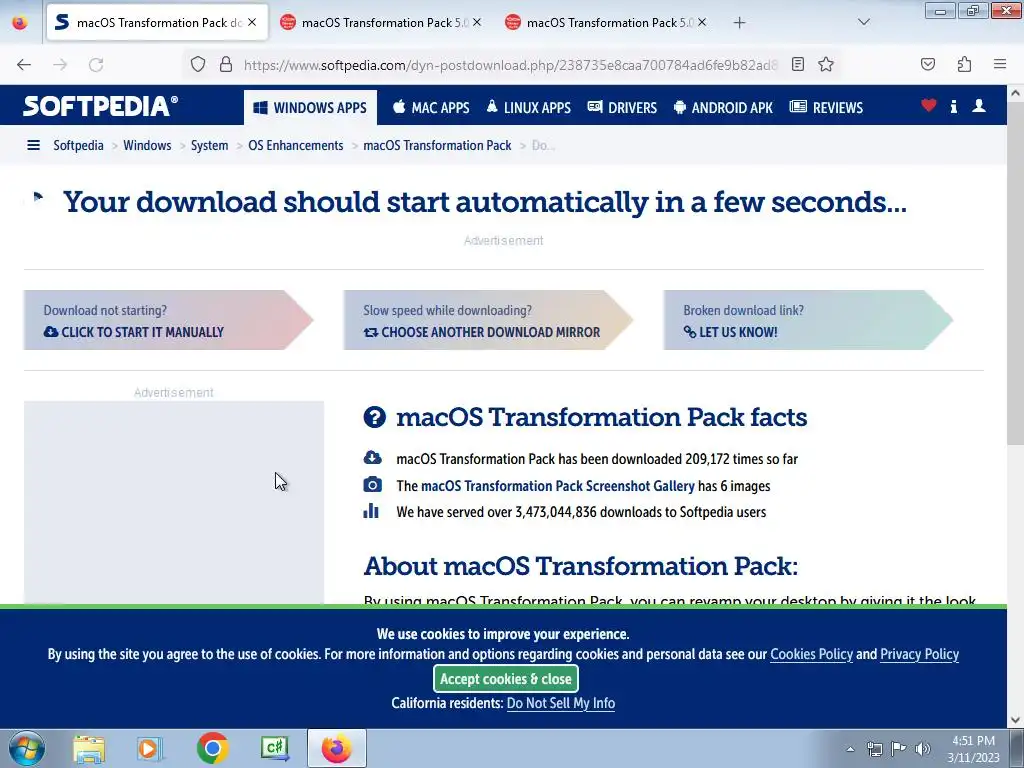Open the Mac Apps section
The width and height of the screenshot is (1024, 768).
tap(431, 108)
